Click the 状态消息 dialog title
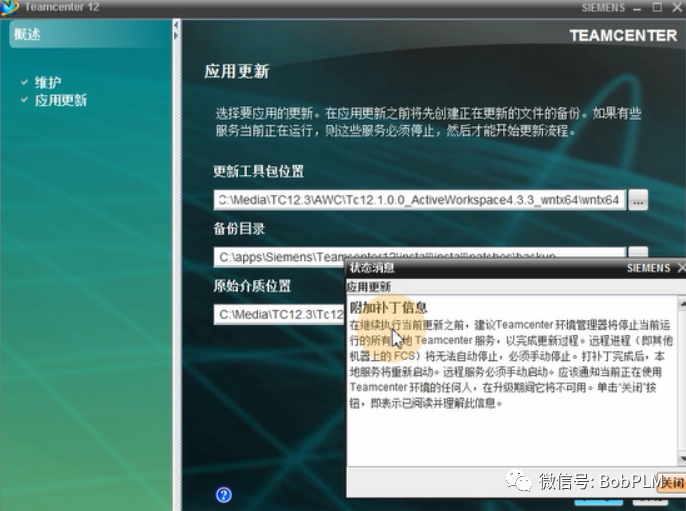 click(372, 267)
